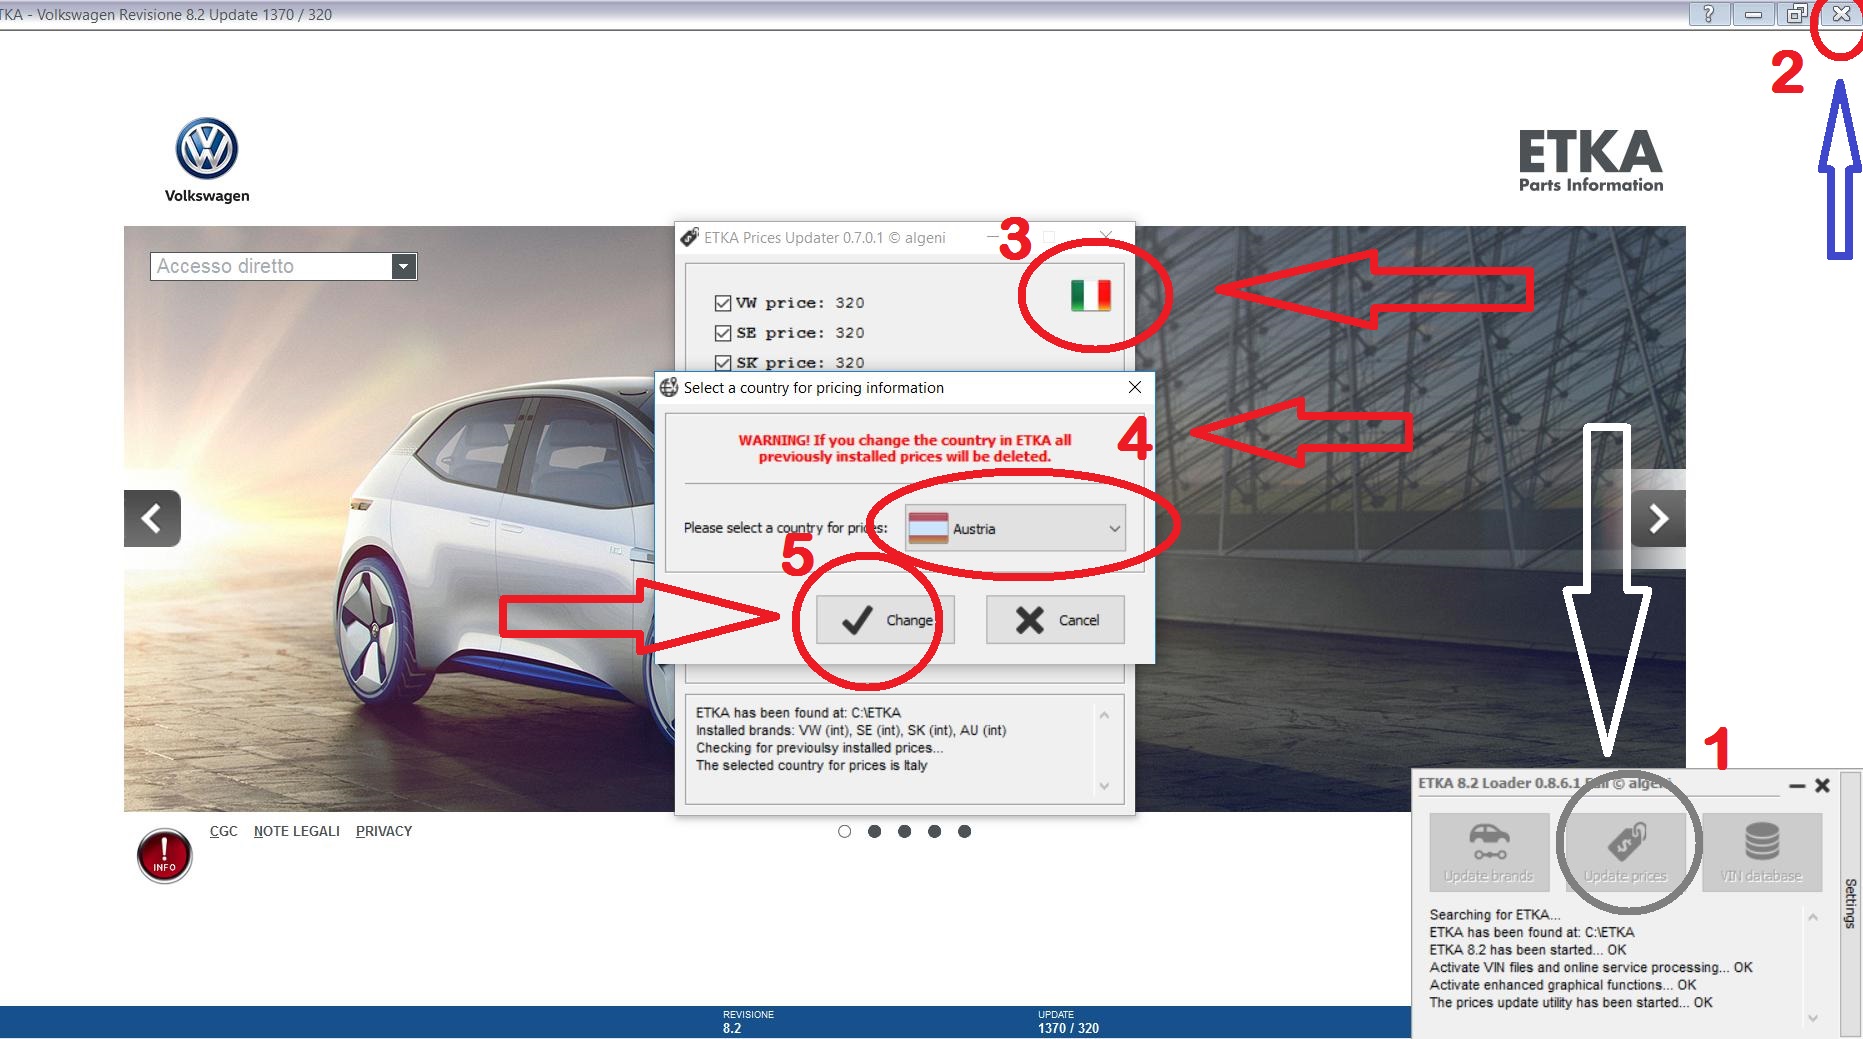Viewport: 1863px width, 1039px height.
Task: Click UPDATE 1370 / 320 in status bar
Action: pyautogui.click(x=1068, y=1022)
